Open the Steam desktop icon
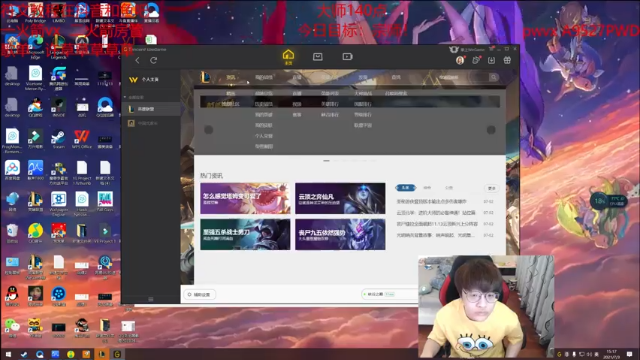This screenshot has width=640, height=360. tap(58, 139)
